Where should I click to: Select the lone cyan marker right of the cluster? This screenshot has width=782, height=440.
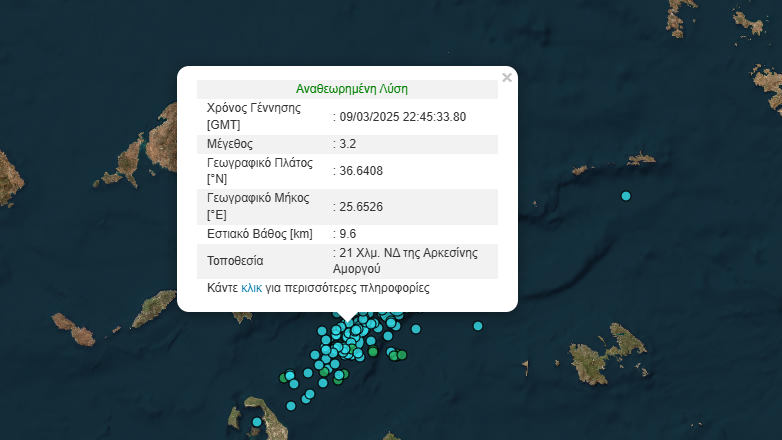click(478, 326)
